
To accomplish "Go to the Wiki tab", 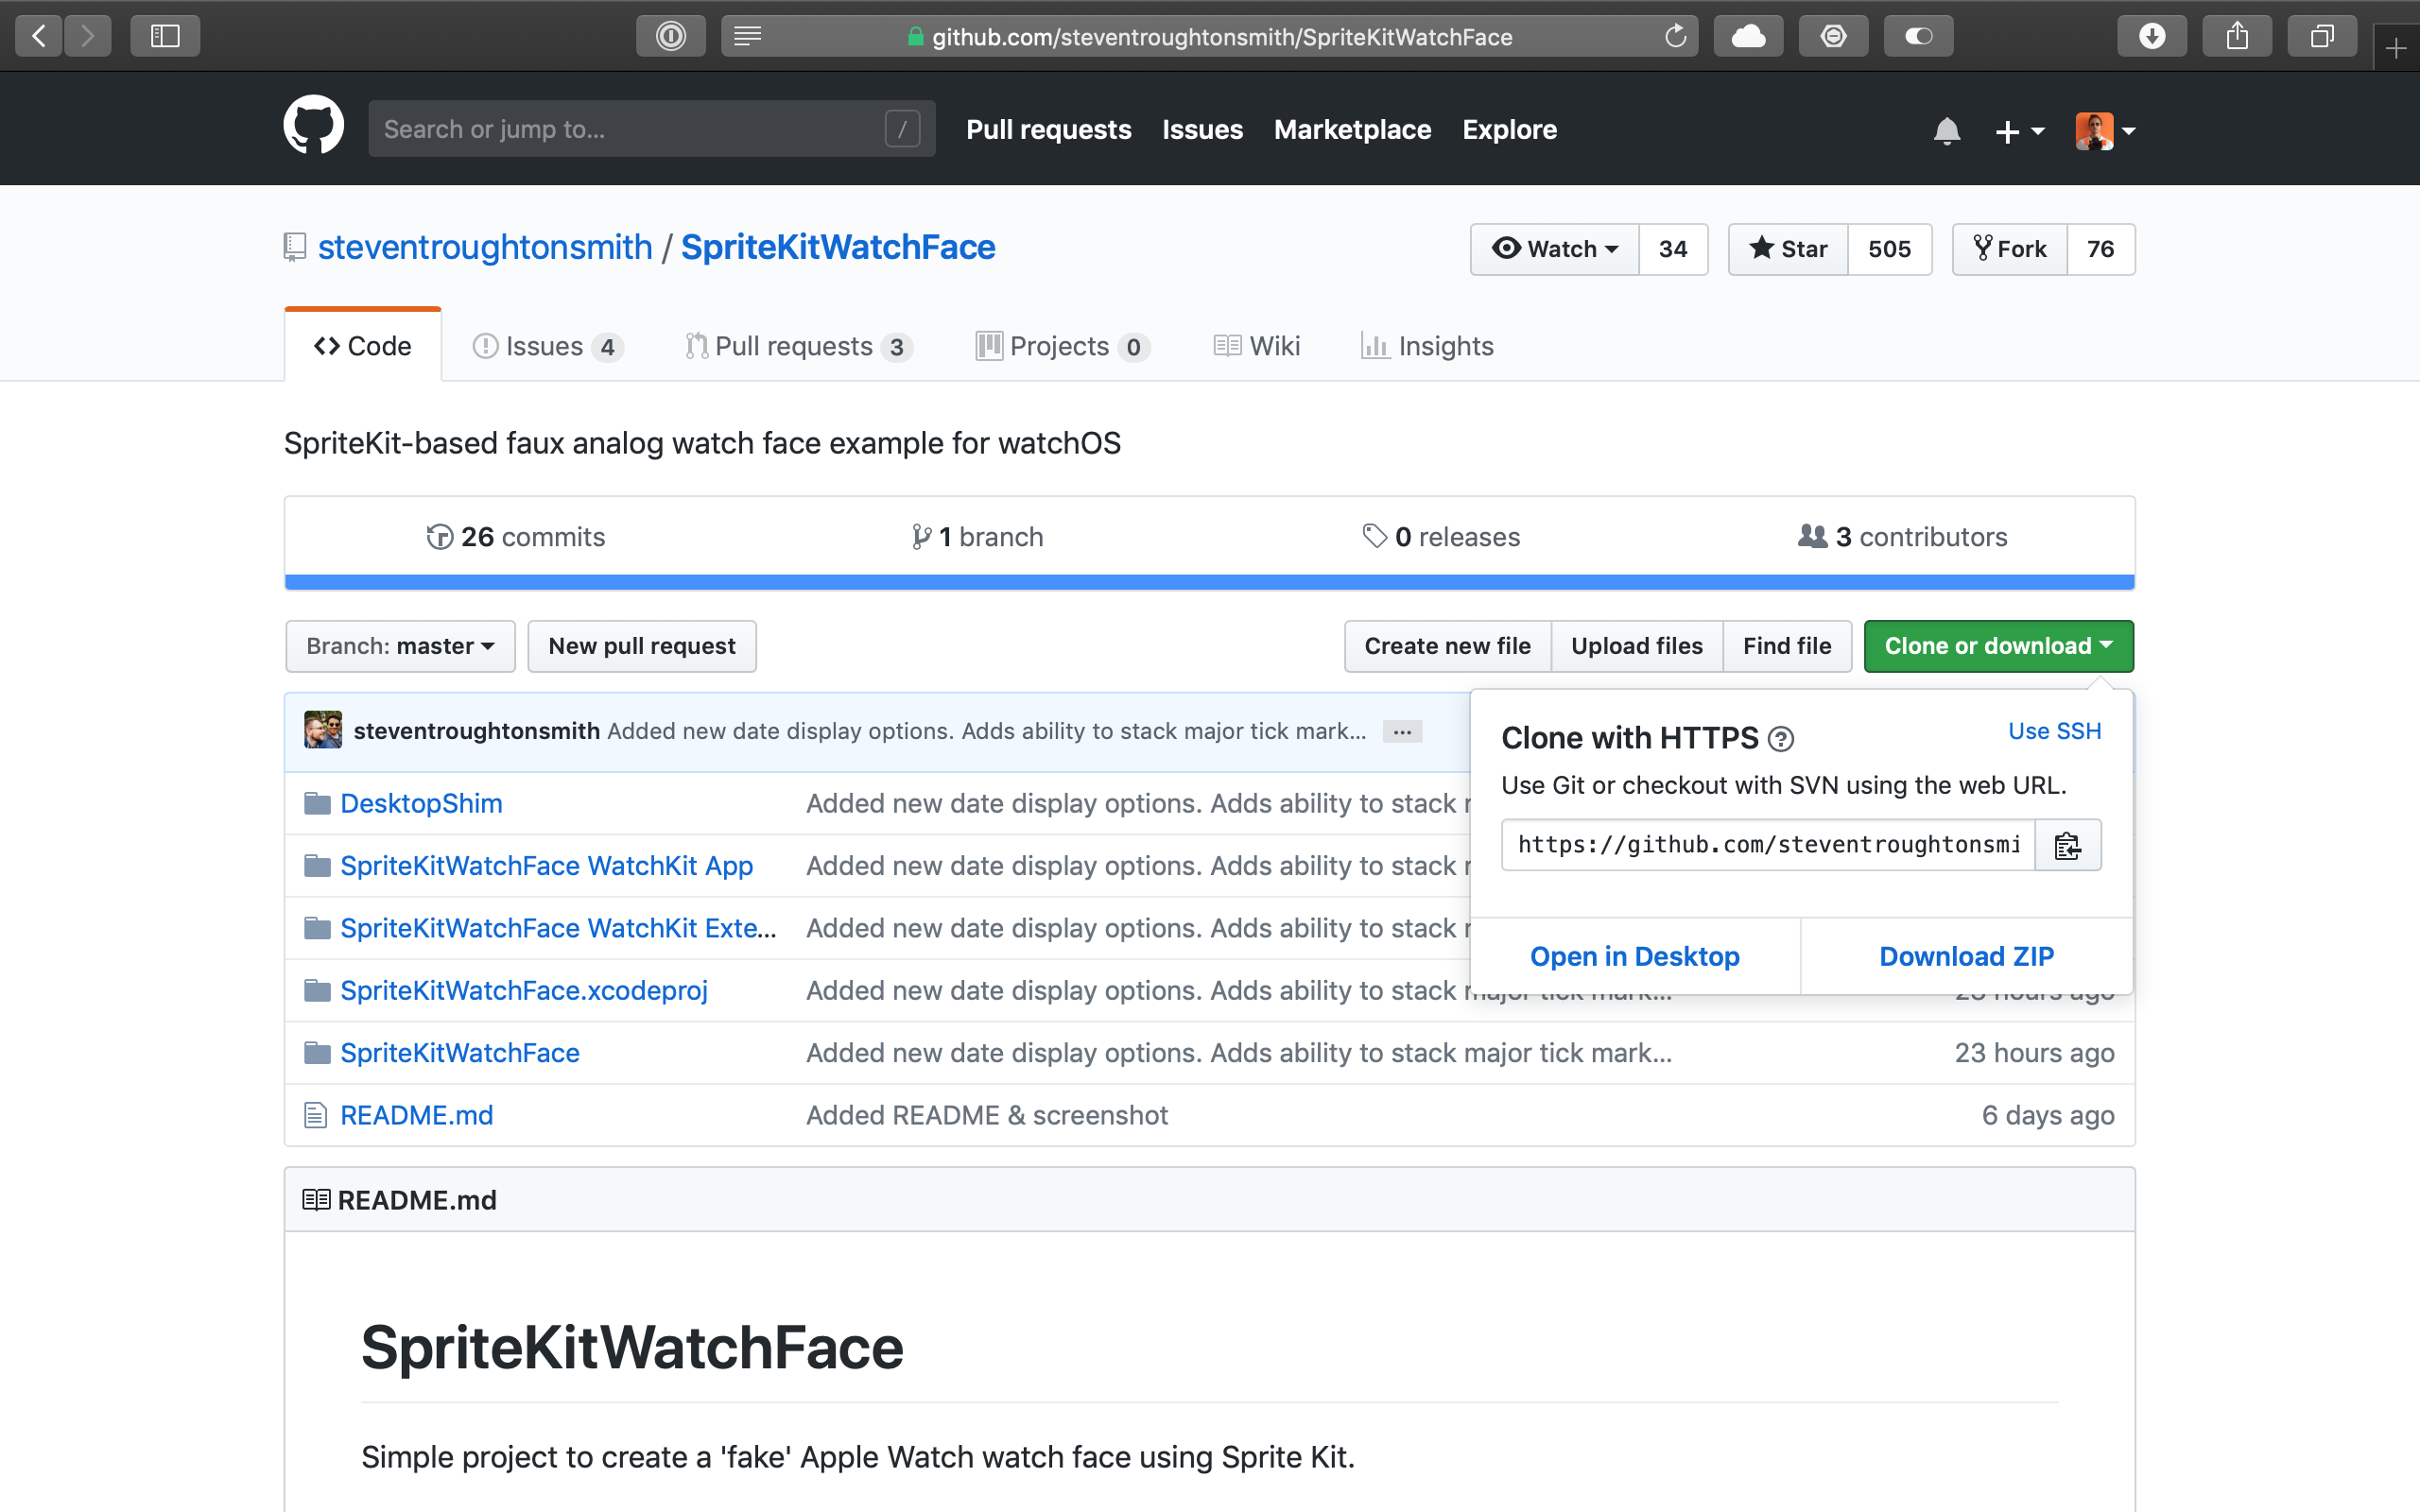I will 1257,346.
